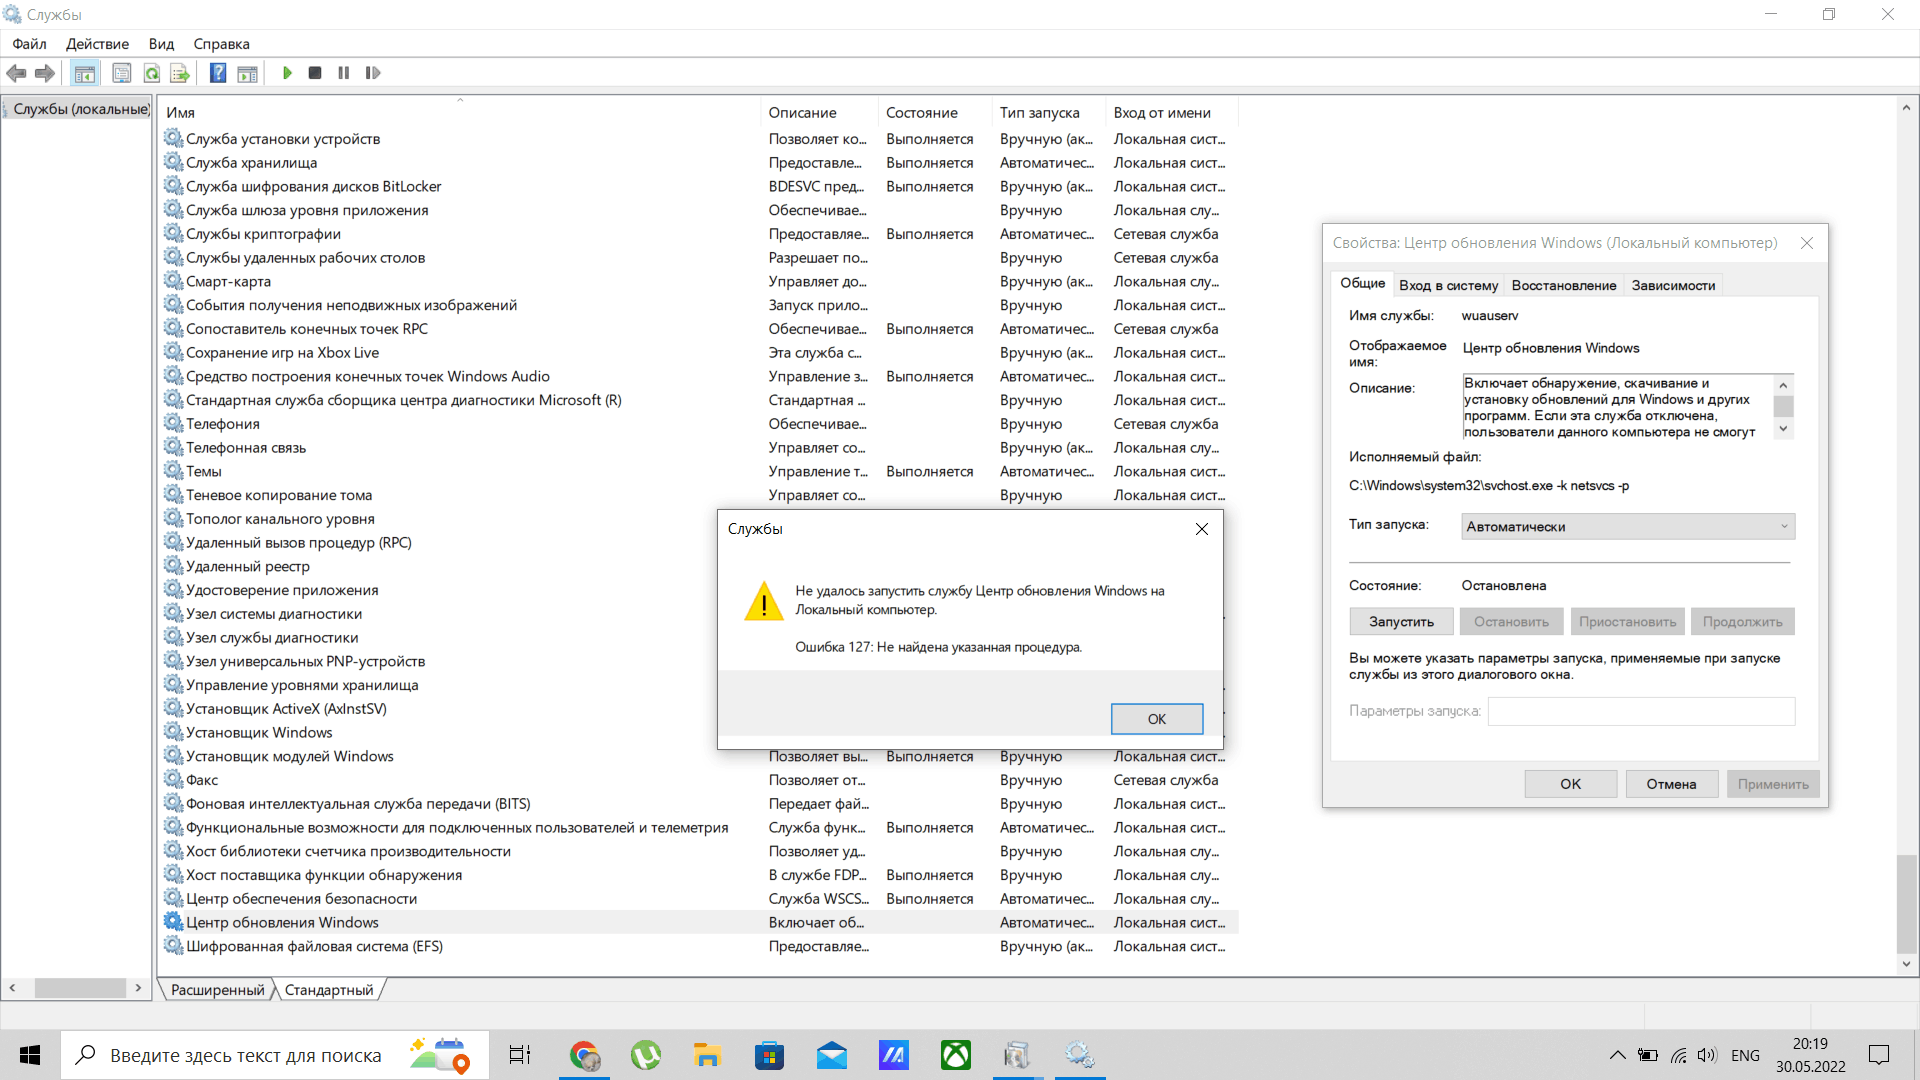Close the properties window with X
Image resolution: width=1920 pixels, height=1080 pixels.
point(1807,243)
